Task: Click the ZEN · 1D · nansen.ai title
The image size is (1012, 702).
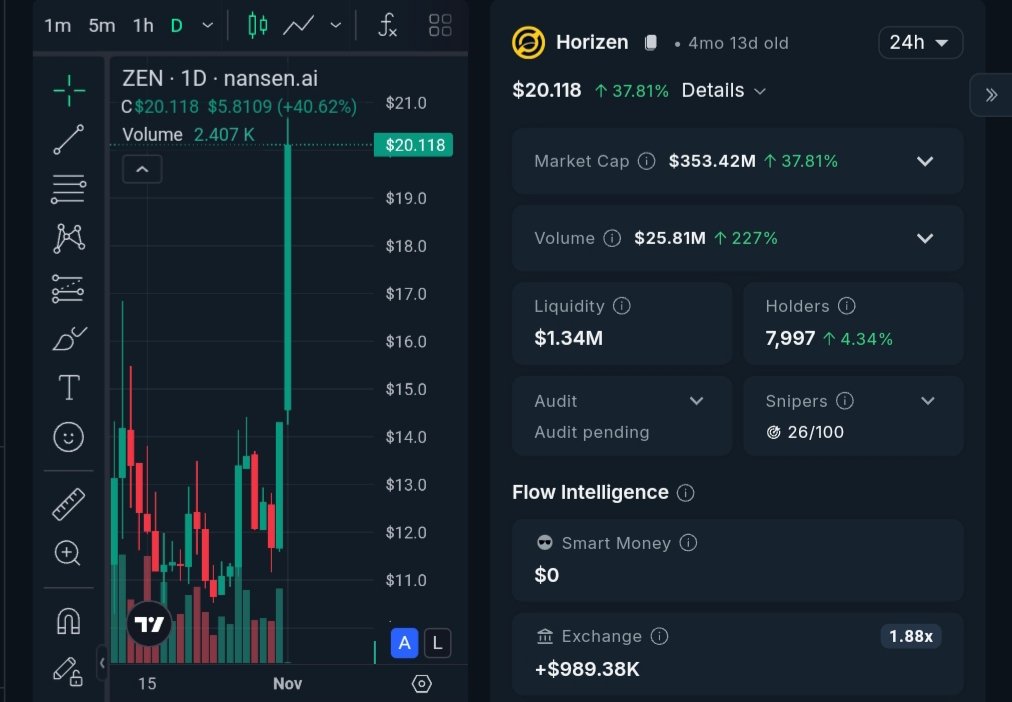Action: 220,79
